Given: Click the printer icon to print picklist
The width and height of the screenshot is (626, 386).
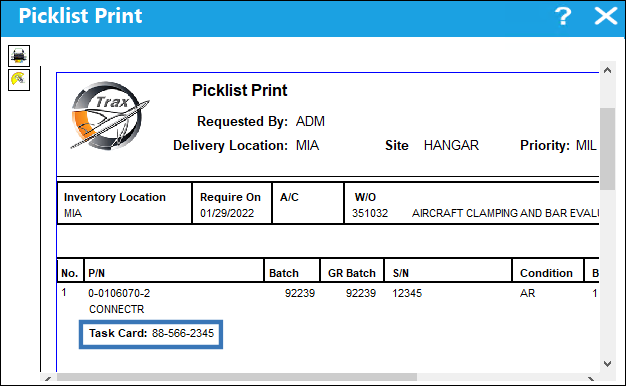Looking at the screenshot, I should (x=19, y=56).
